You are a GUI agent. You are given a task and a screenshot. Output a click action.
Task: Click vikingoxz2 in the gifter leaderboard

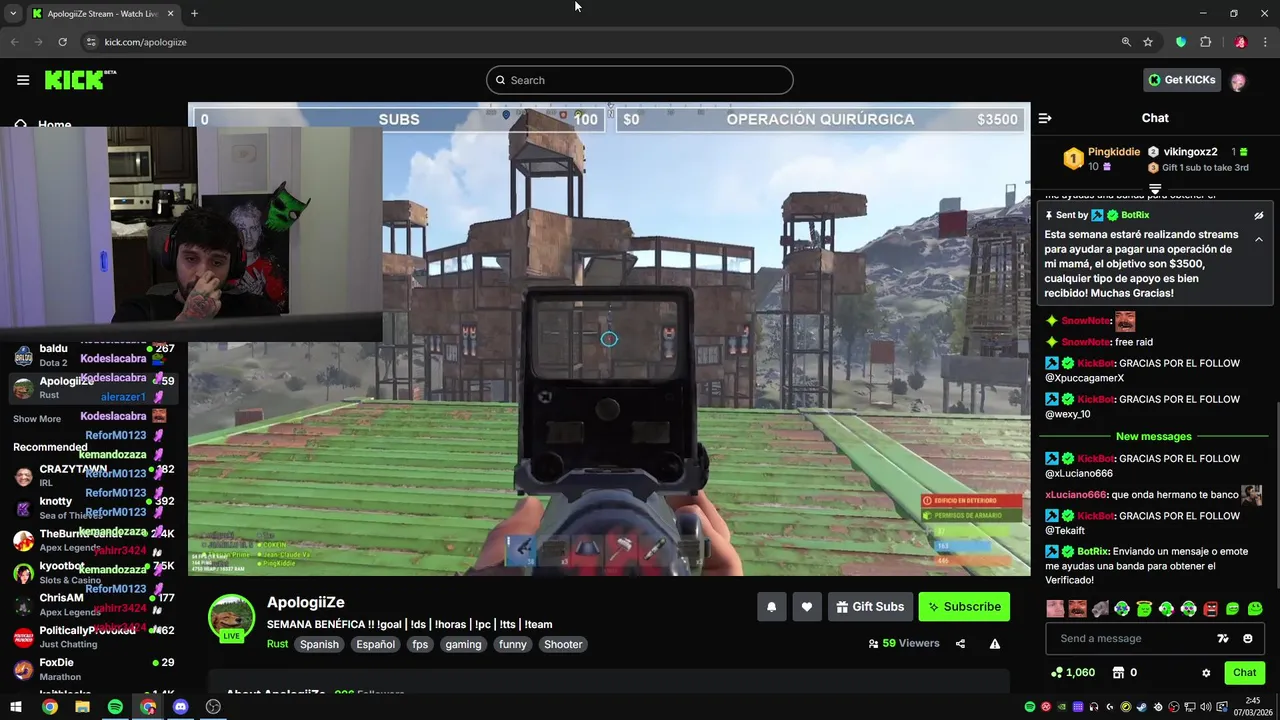point(1190,152)
